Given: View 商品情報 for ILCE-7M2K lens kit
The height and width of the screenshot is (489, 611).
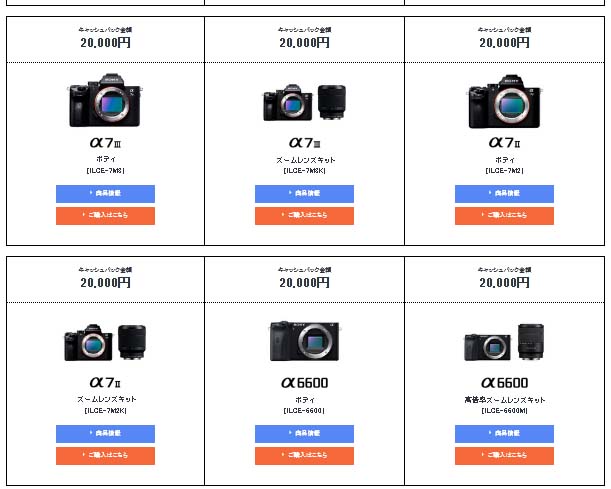Looking at the screenshot, I should [105, 434].
